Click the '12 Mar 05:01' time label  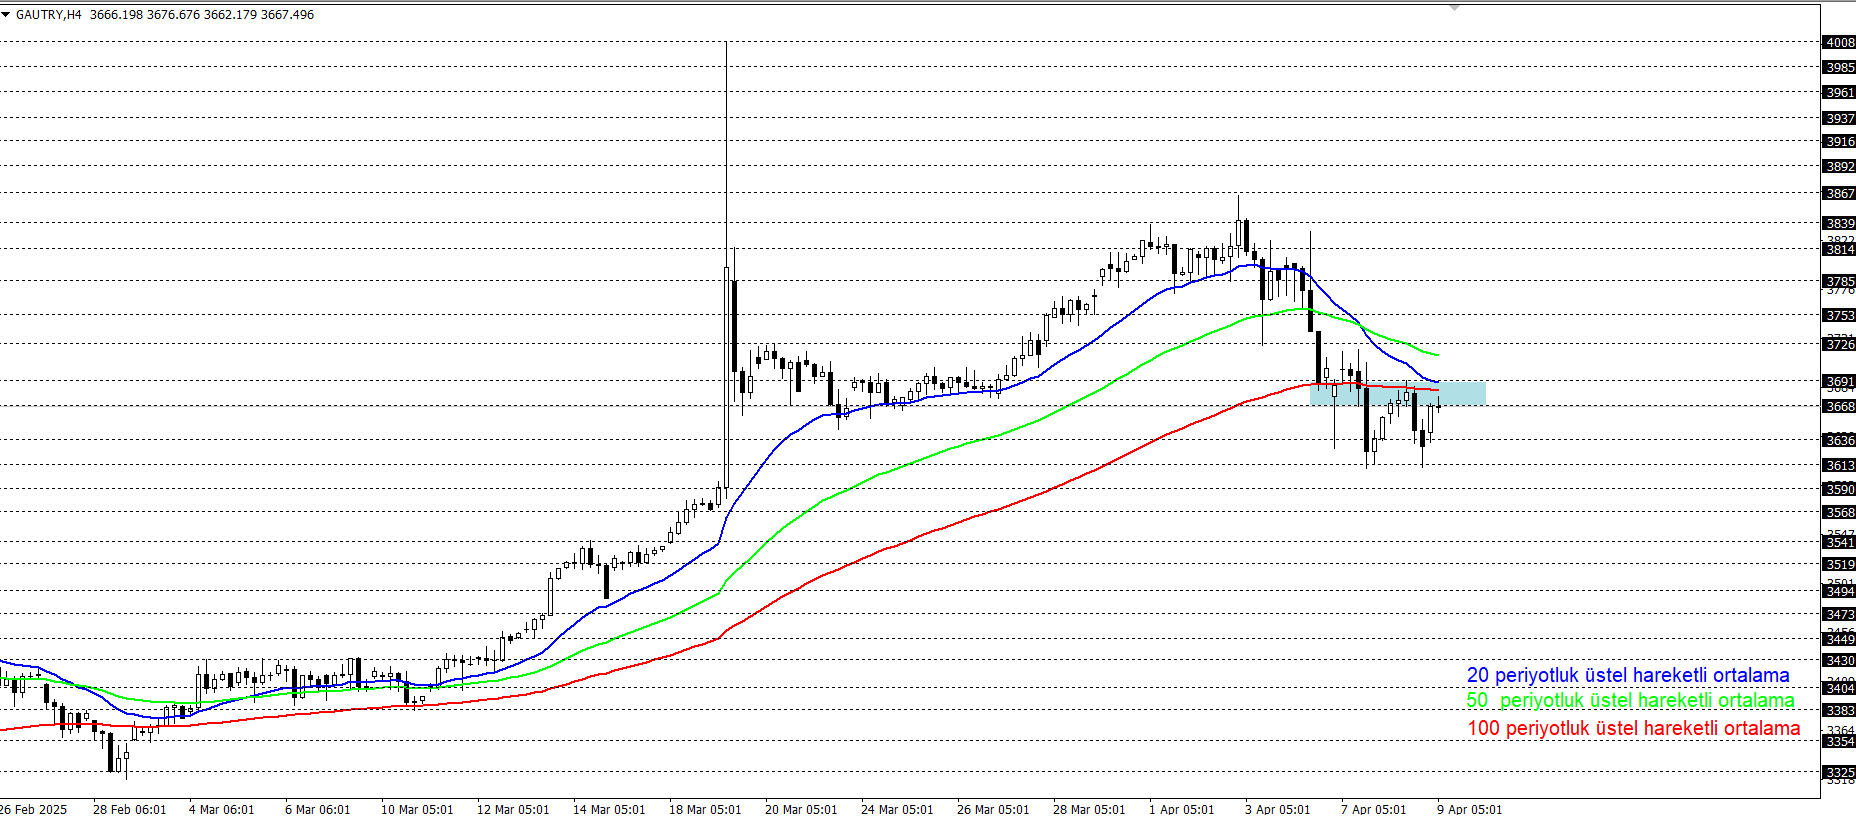pyautogui.click(x=513, y=809)
